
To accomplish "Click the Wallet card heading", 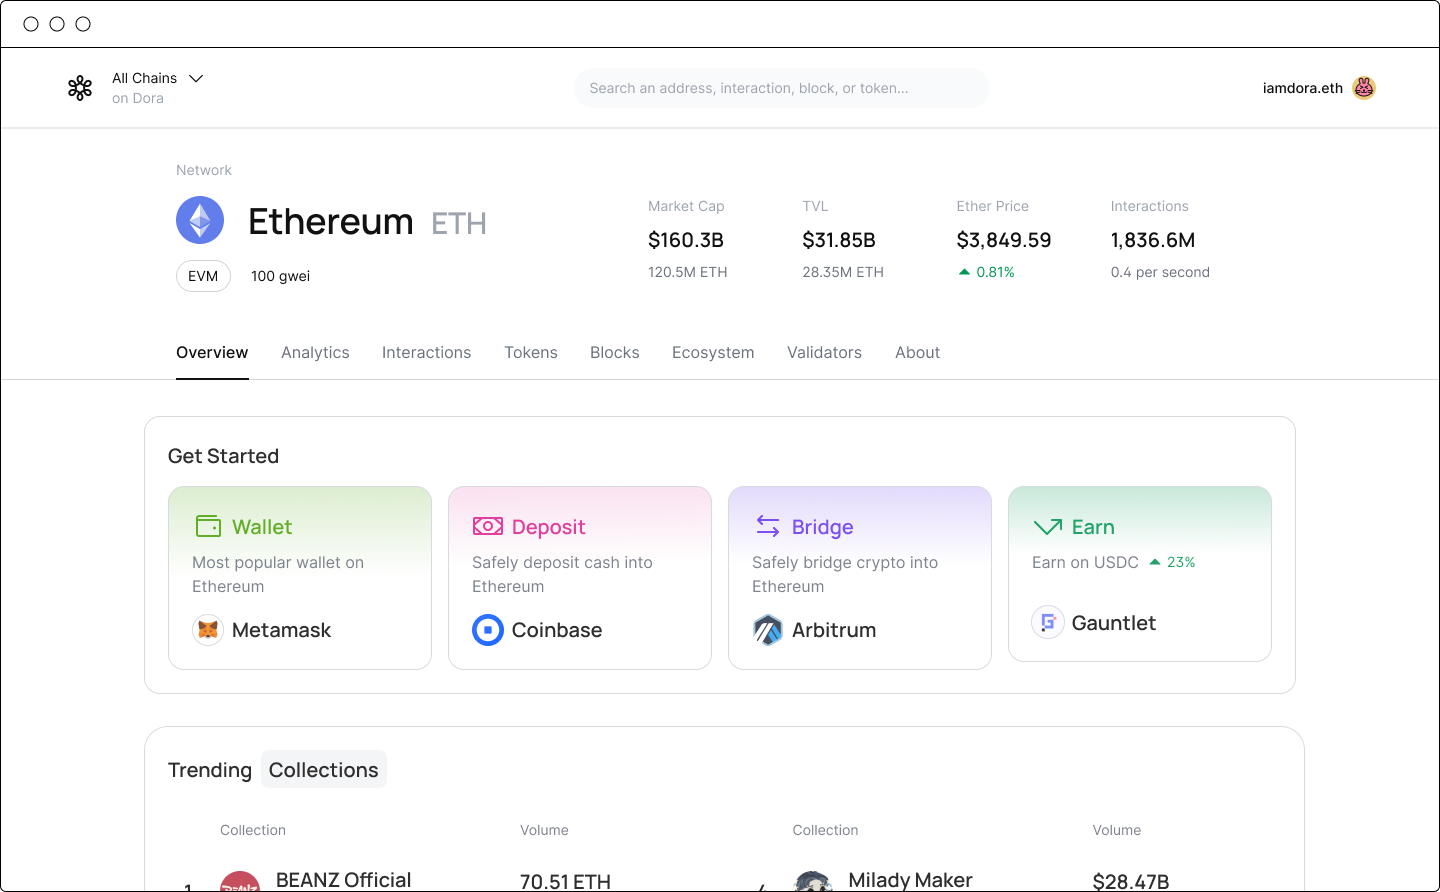I will click(262, 527).
